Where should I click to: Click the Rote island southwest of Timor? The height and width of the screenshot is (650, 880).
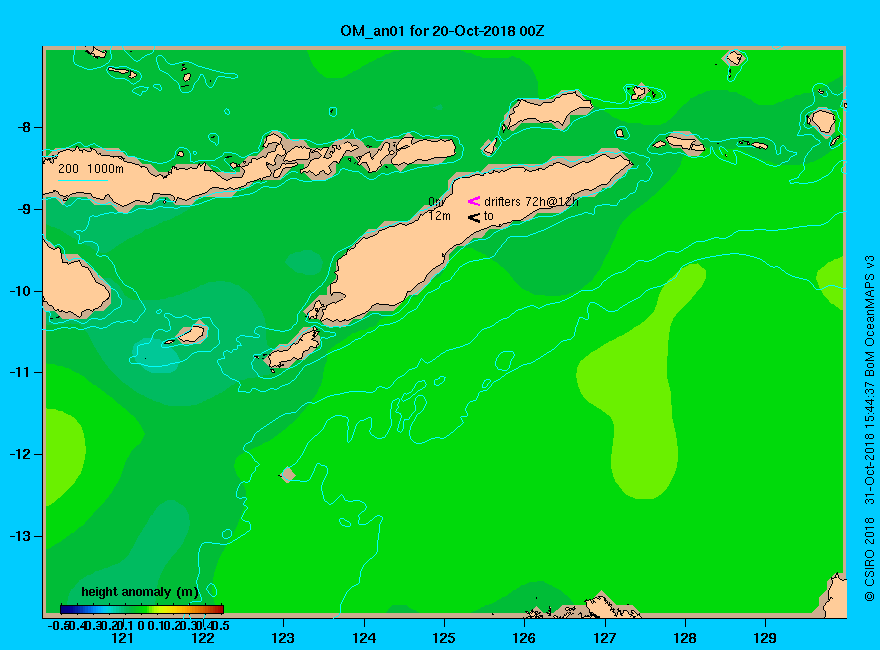click(293, 349)
